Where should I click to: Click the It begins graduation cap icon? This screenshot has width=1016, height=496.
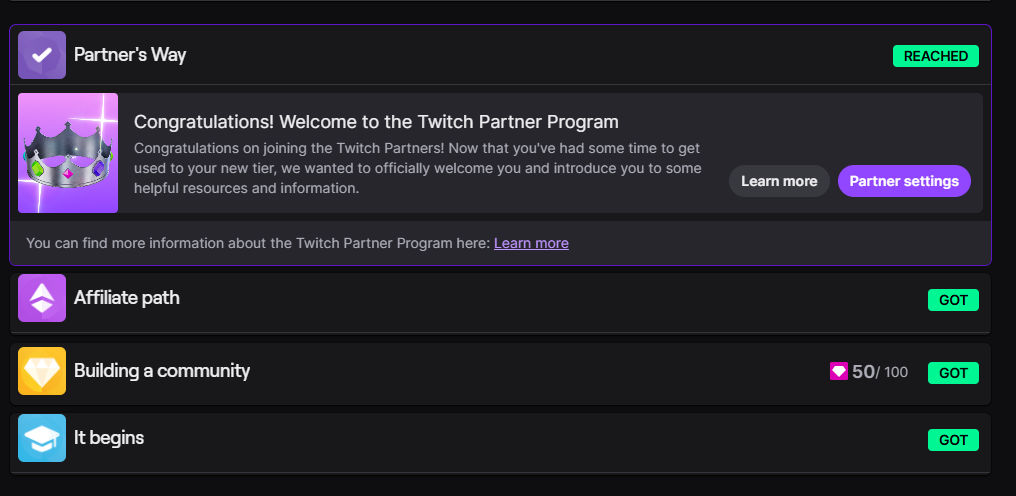tap(42, 438)
